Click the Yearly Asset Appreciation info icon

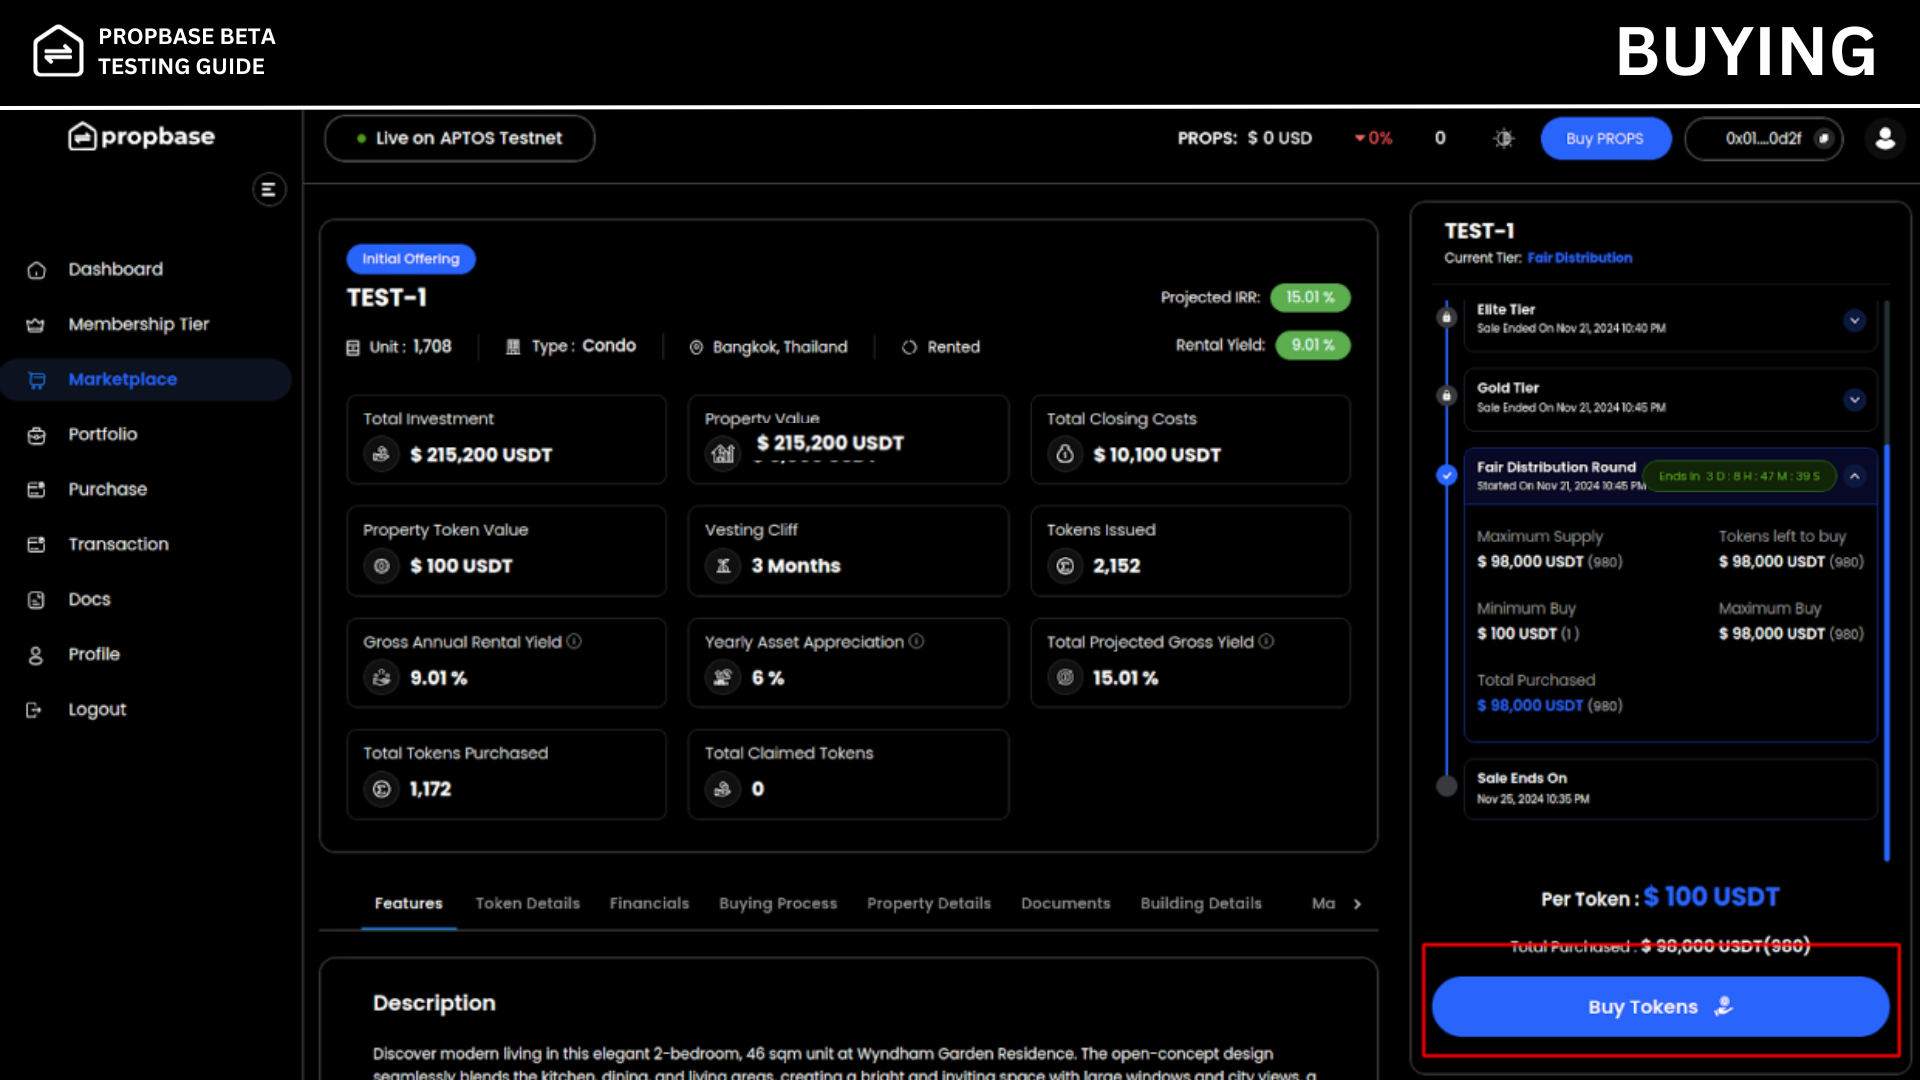tap(916, 641)
